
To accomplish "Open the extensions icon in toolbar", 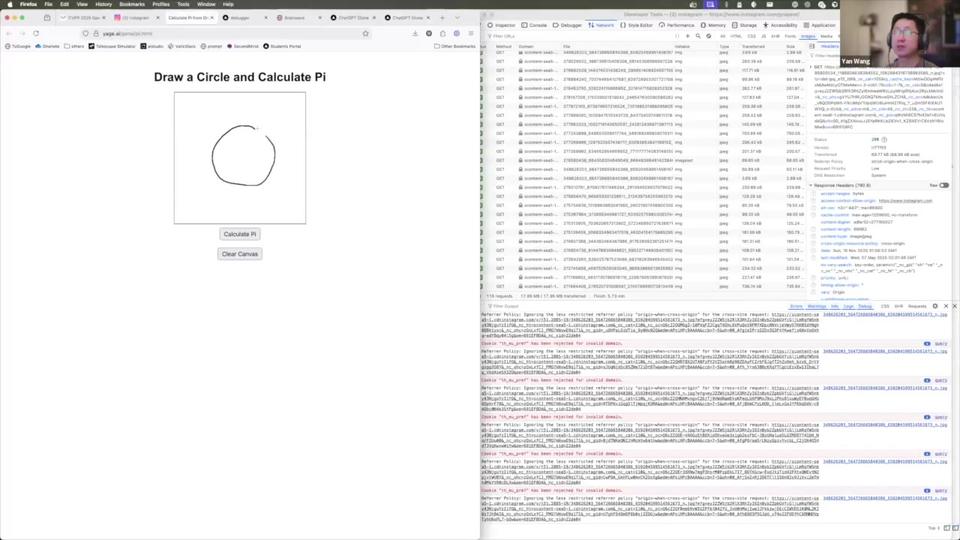I will click(443, 34).
